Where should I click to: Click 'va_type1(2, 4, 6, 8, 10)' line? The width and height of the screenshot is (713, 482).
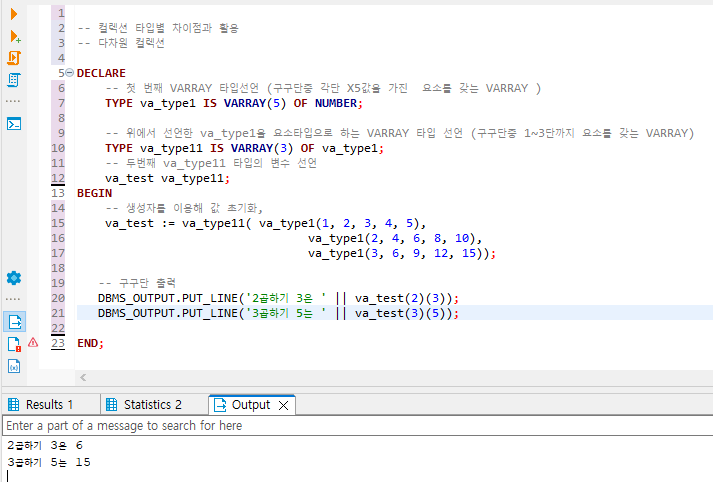click(x=394, y=238)
